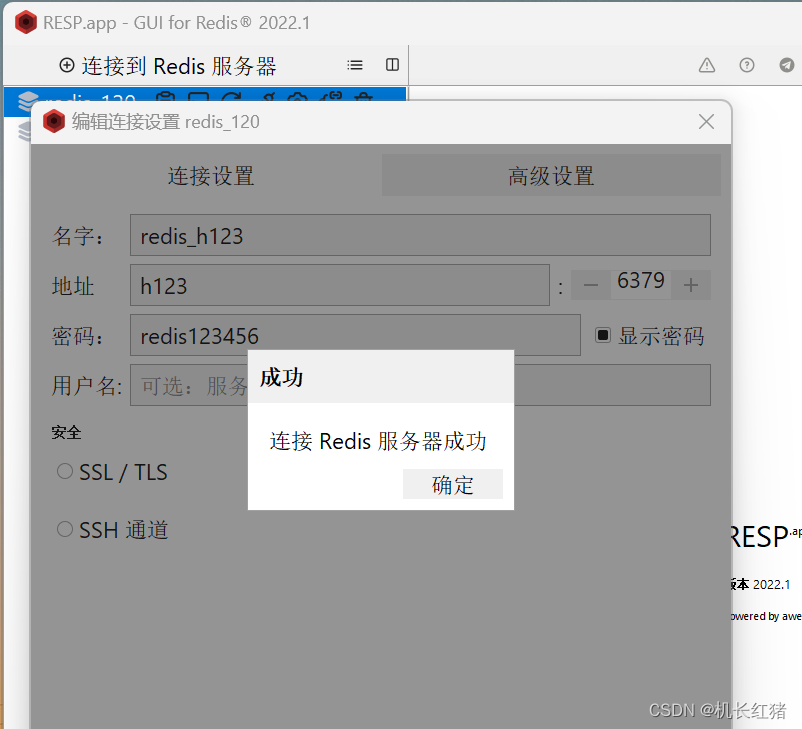Viewport: 802px width, 729px height.
Task: Toggle the split panel view icon
Action: (392, 65)
